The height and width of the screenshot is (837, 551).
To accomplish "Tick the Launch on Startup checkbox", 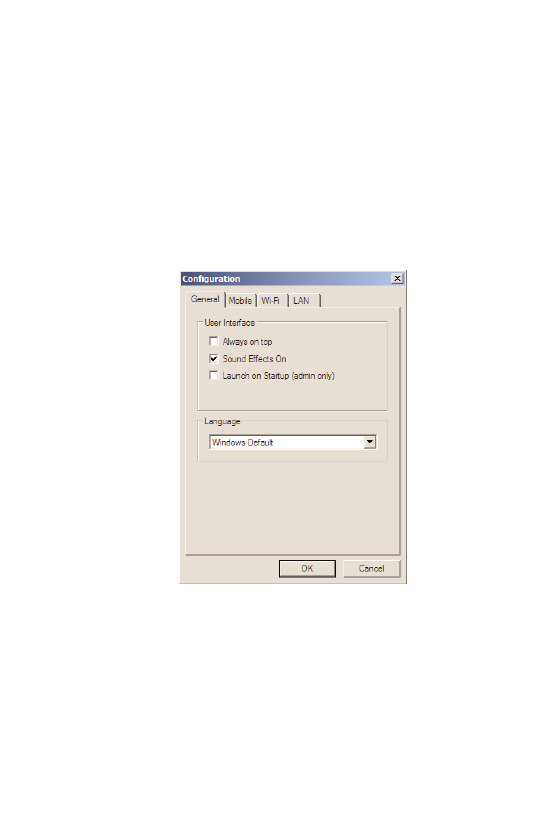I will coord(214,375).
